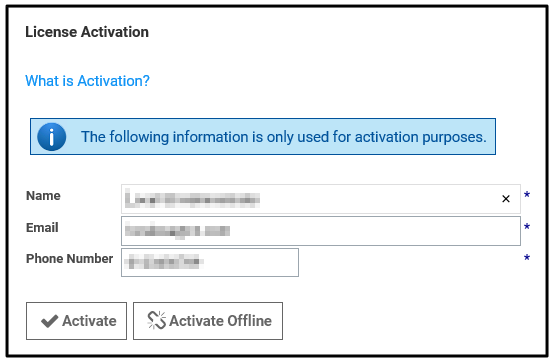Clear the Name field with the X icon
The width and height of the screenshot is (553, 364).
click(506, 199)
